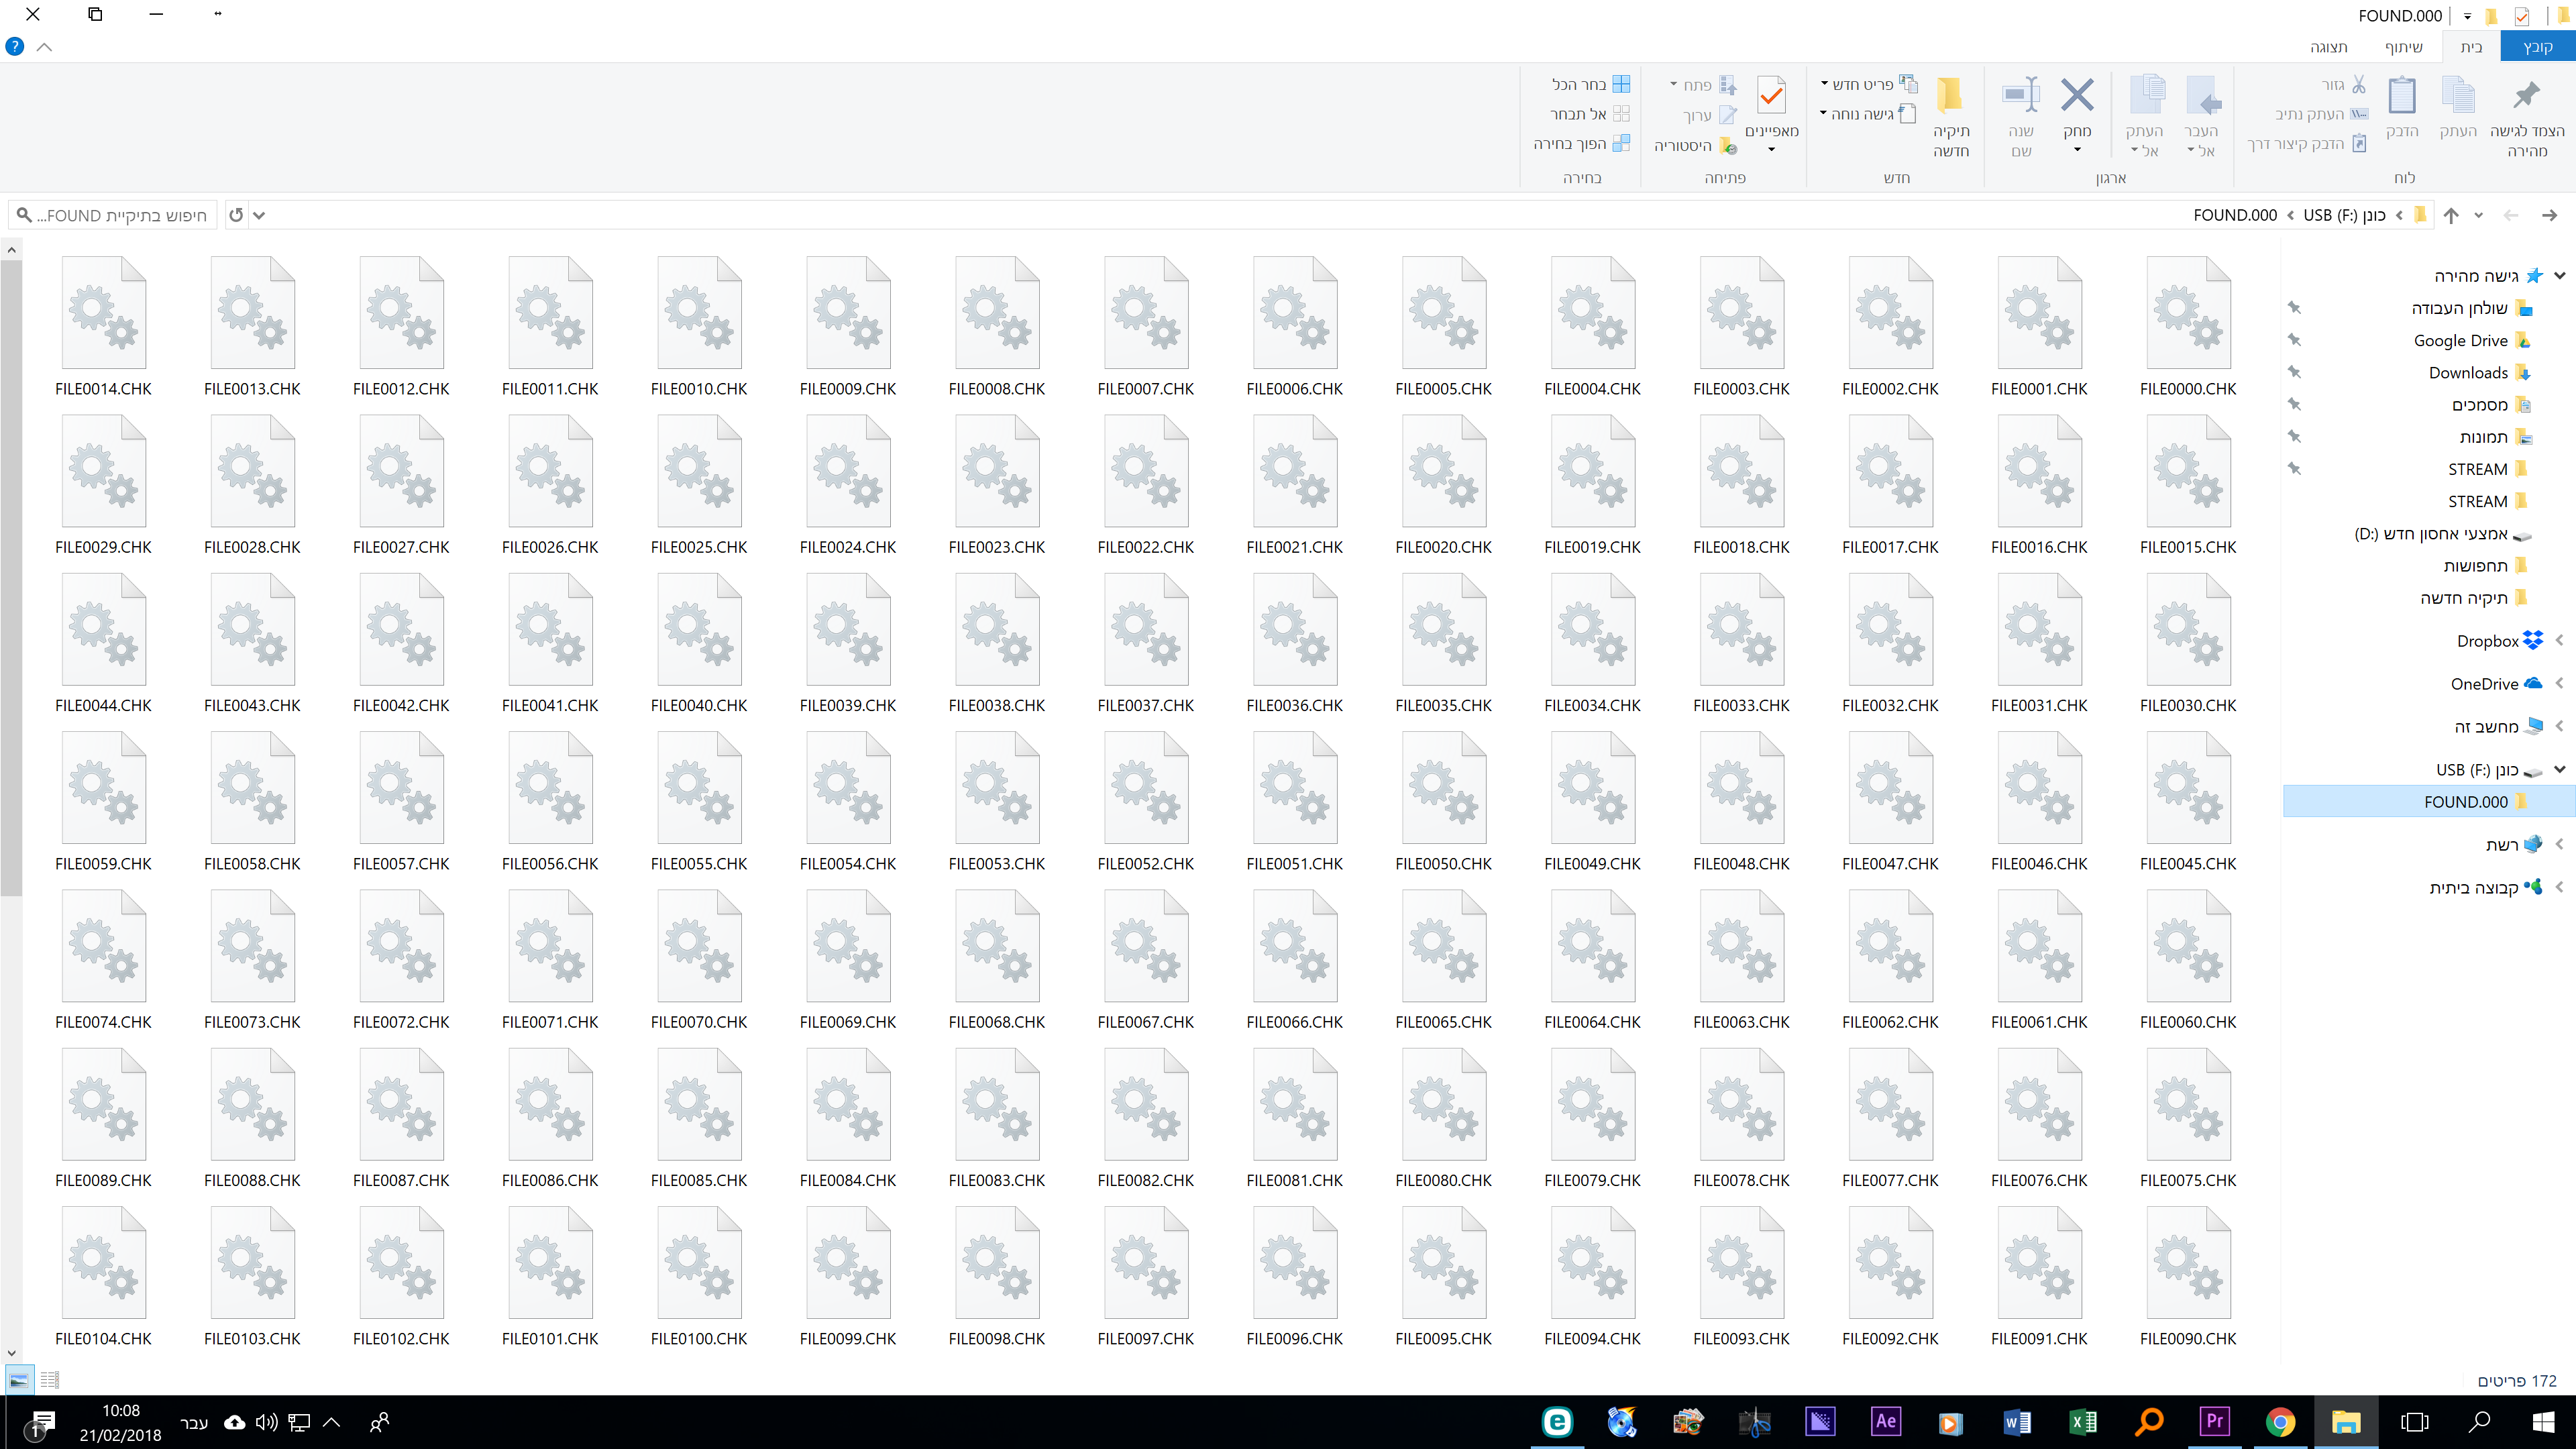This screenshot has width=2576, height=1449.
Task: Select file FILE0104.CHK
Action: click(x=103, y=1277)
